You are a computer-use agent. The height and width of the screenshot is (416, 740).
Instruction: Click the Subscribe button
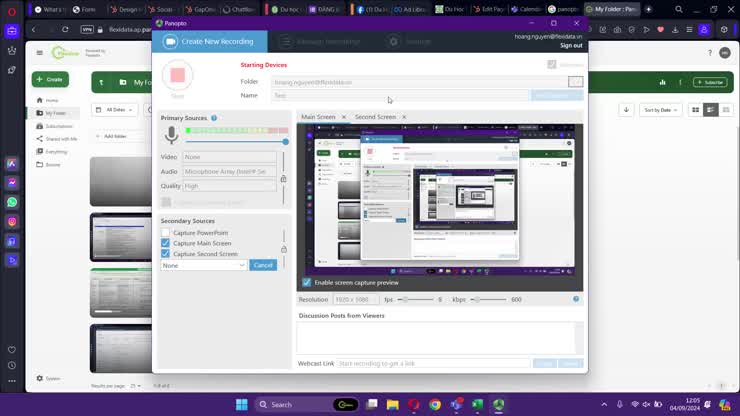[x=710, y=82]
